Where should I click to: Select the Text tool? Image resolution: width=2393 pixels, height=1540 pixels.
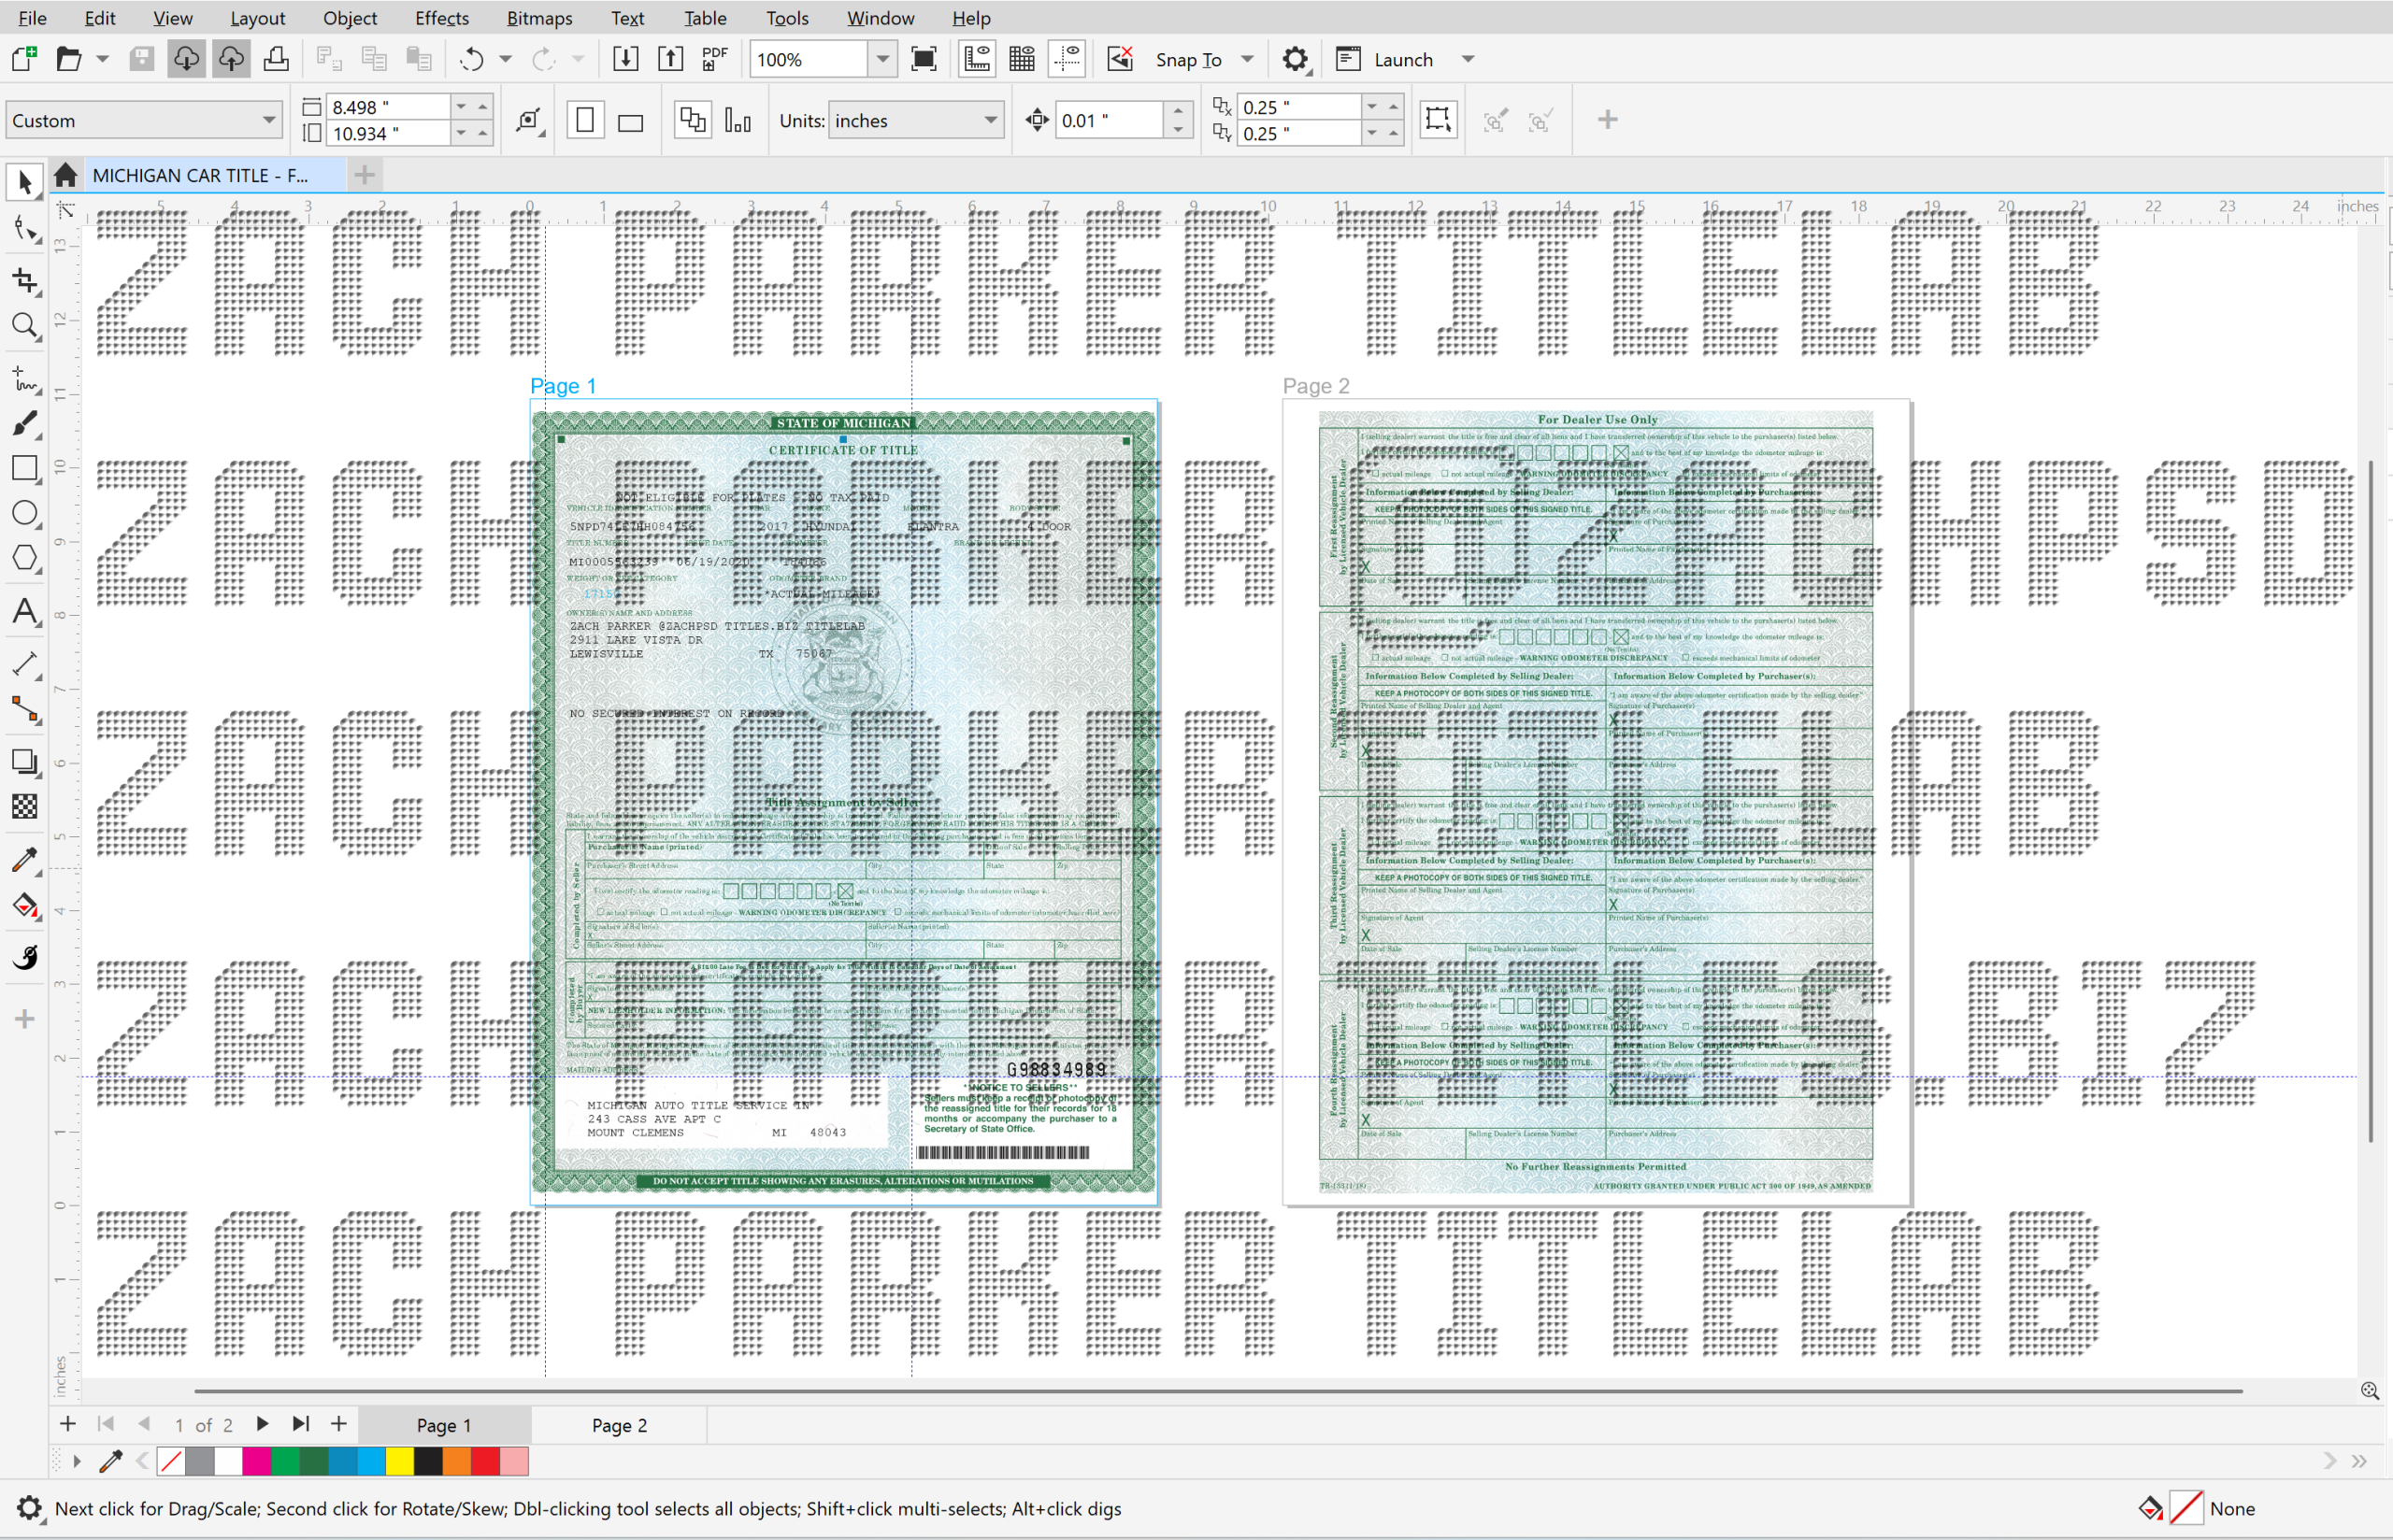pos(25,612)
